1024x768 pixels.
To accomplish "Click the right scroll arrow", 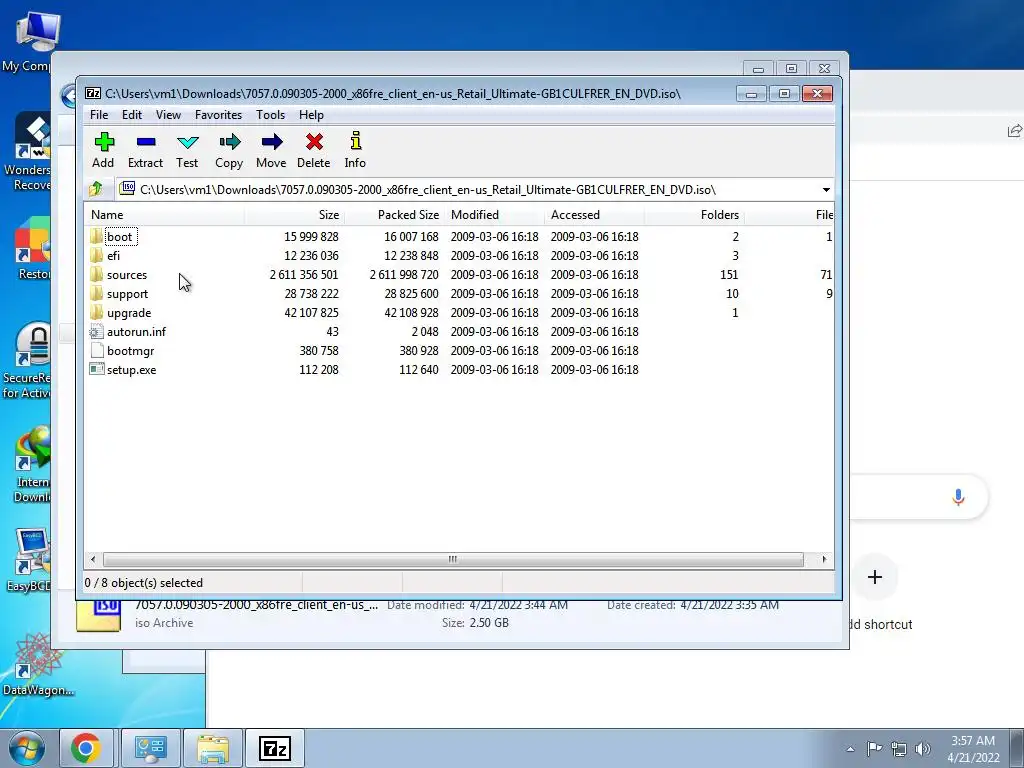I will point(824,560).
